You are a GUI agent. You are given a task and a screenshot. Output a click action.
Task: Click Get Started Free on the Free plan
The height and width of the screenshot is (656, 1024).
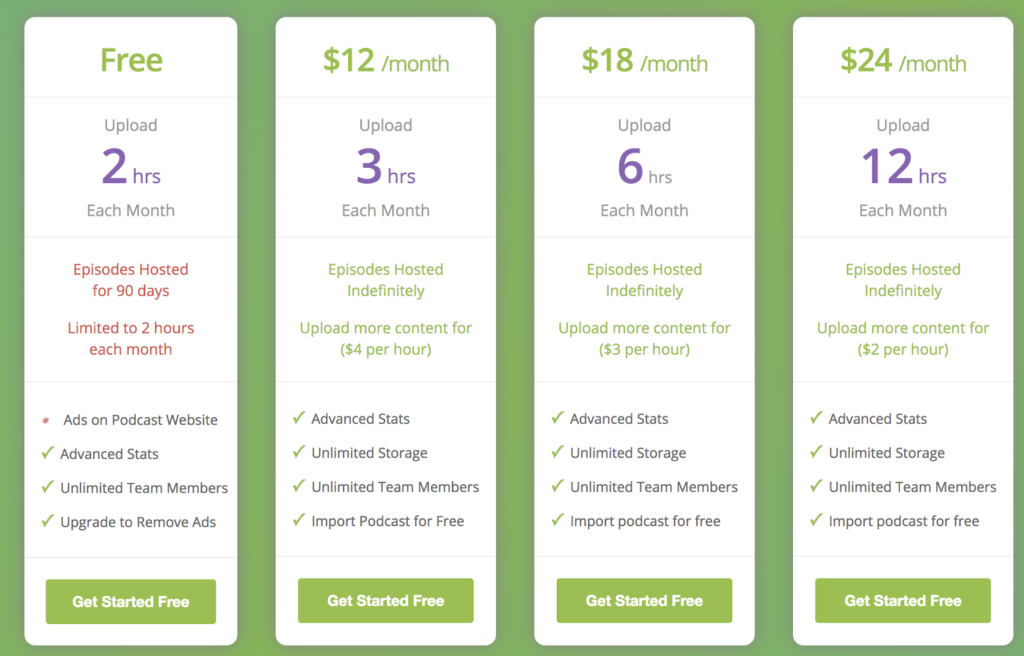[130, 601]
